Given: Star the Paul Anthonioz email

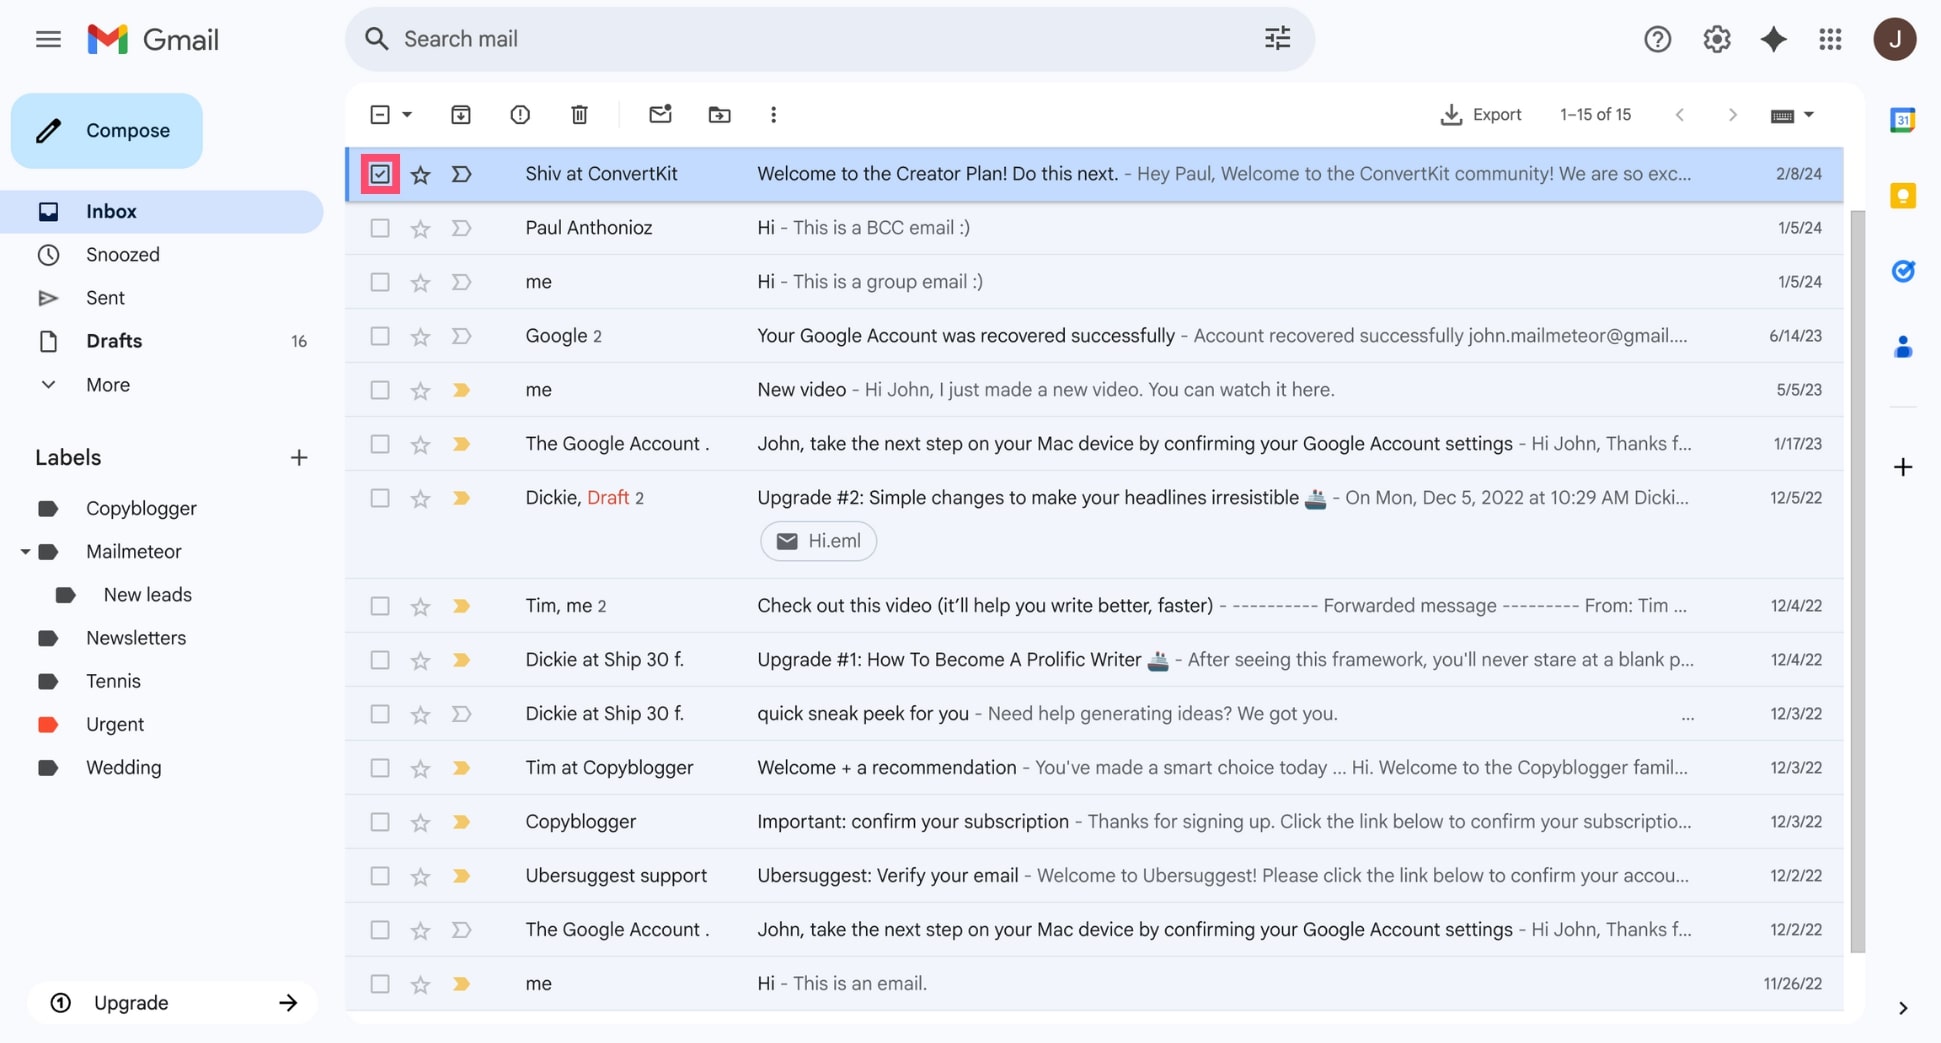Looking at the screenshot, I should [420, 229].
